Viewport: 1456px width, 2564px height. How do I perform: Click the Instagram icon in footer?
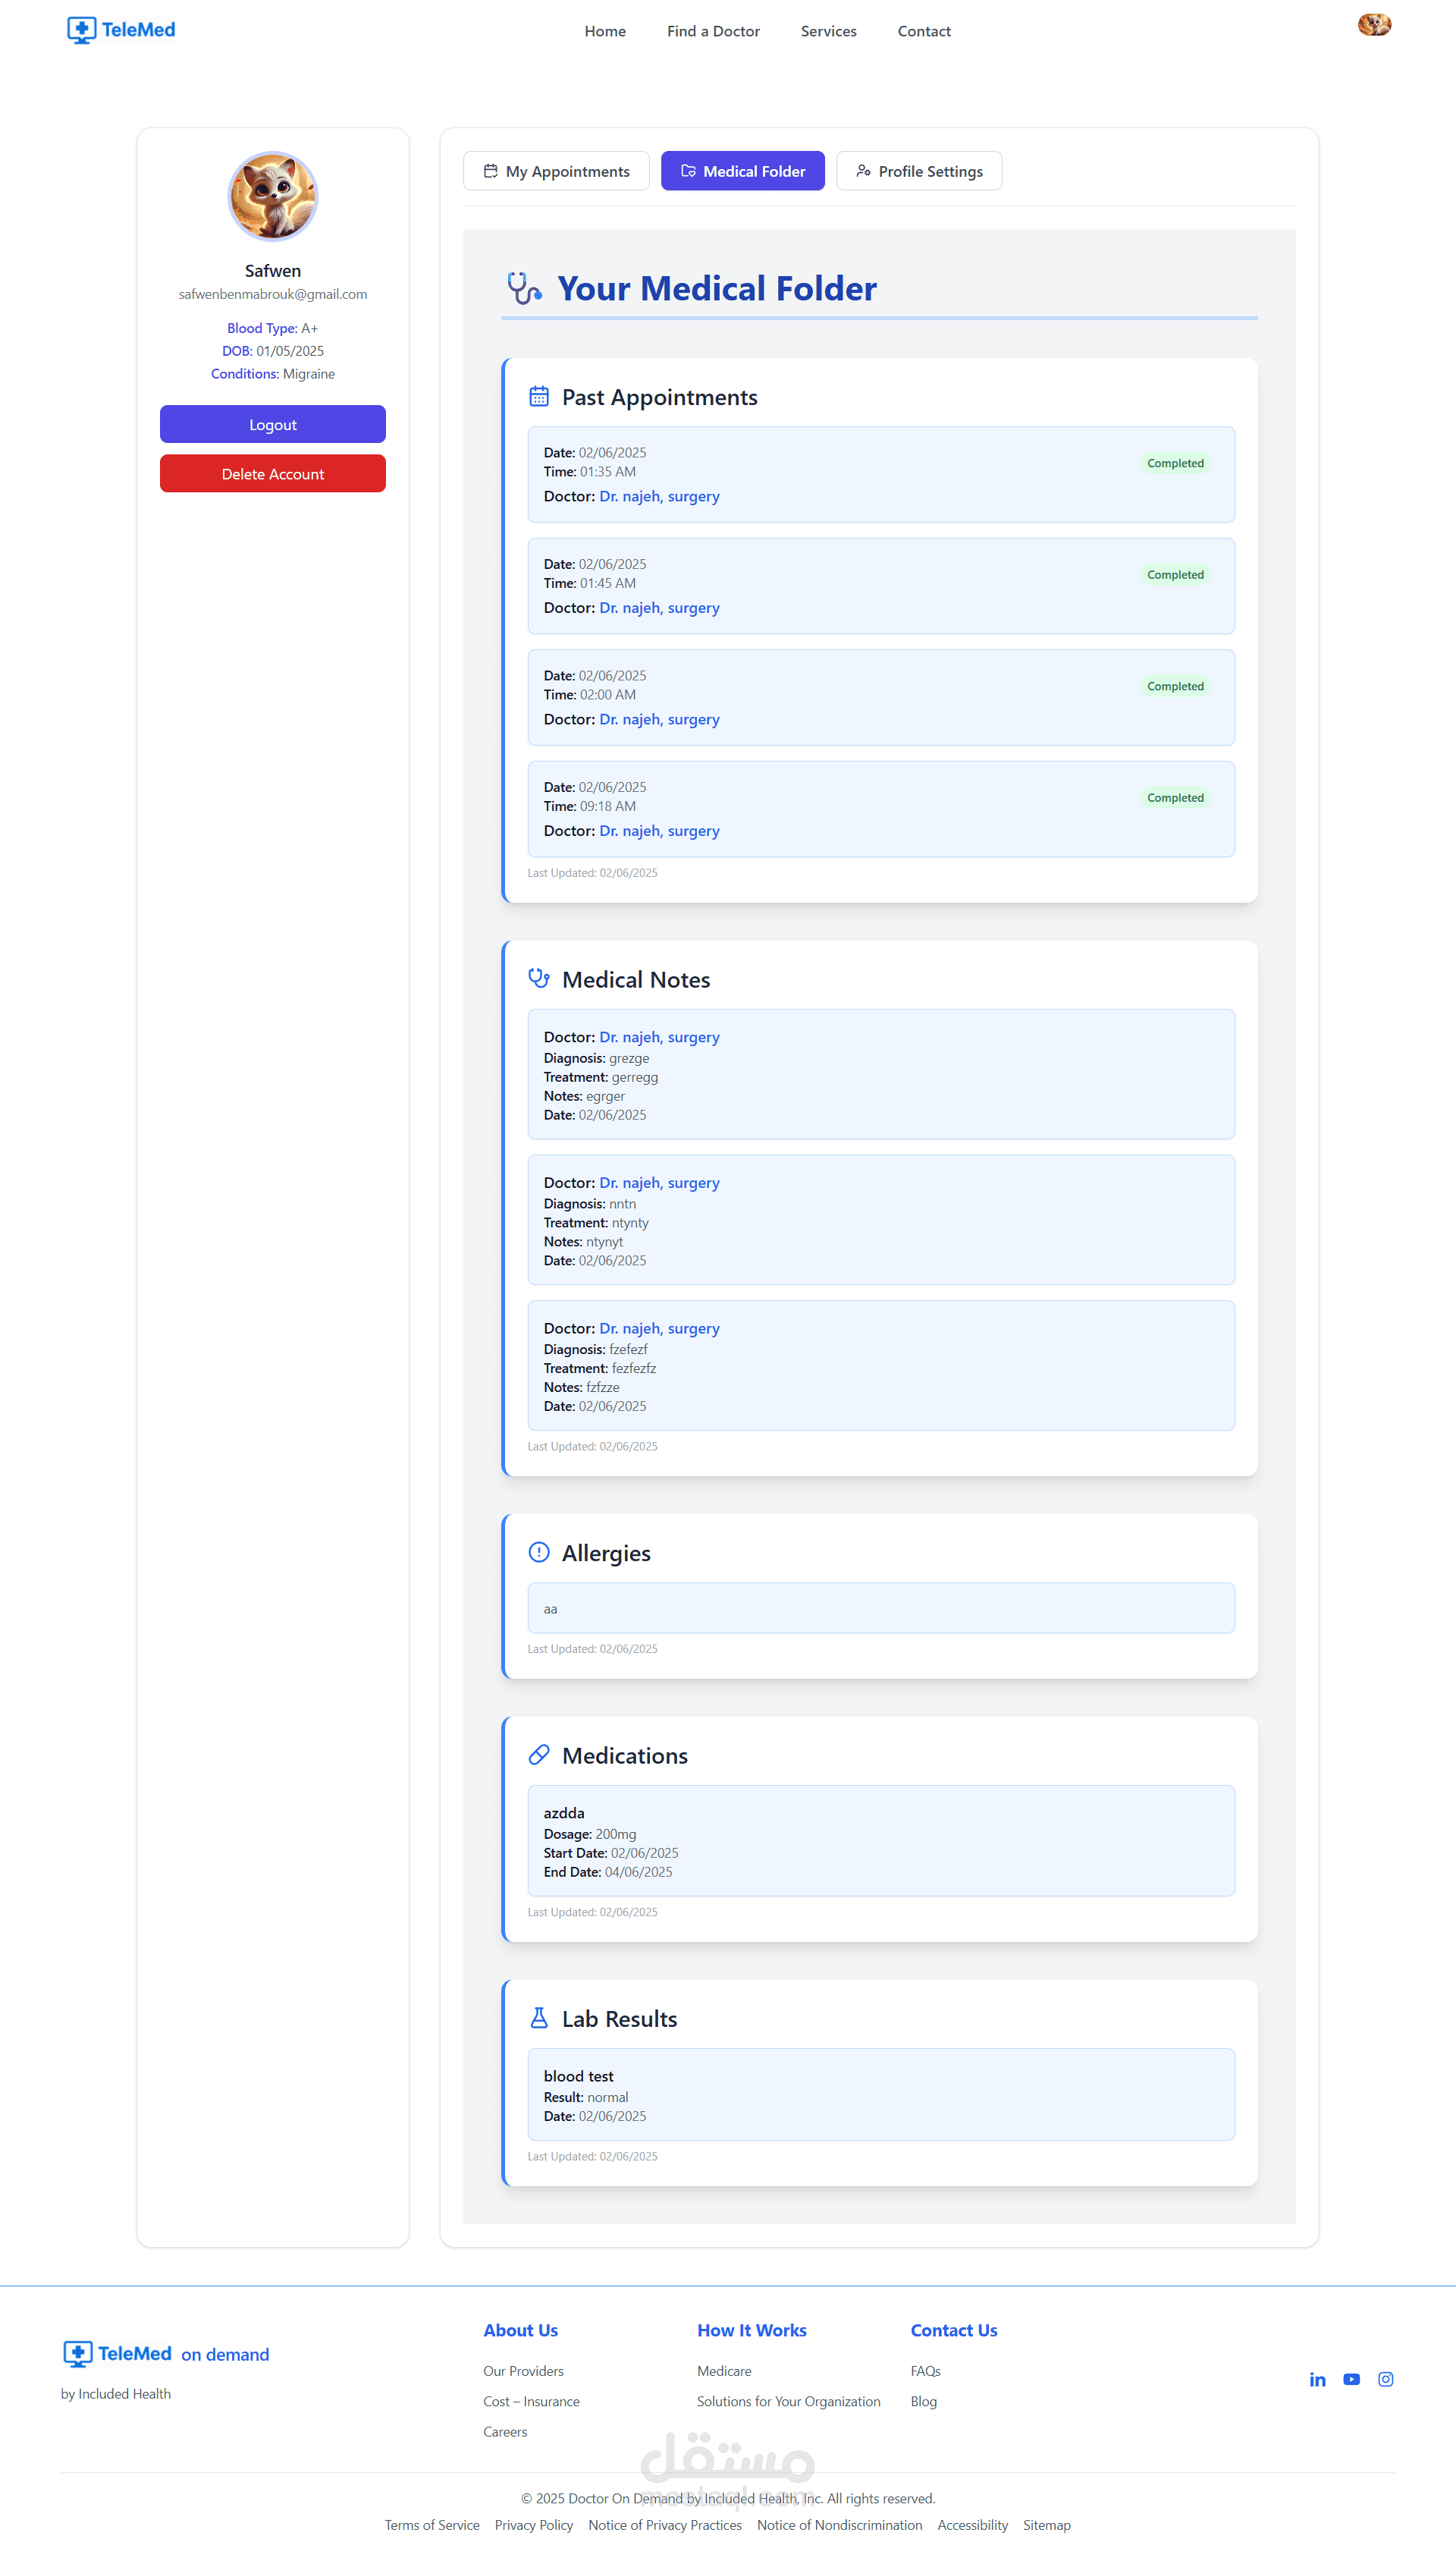click(x=1385, y=2379)
